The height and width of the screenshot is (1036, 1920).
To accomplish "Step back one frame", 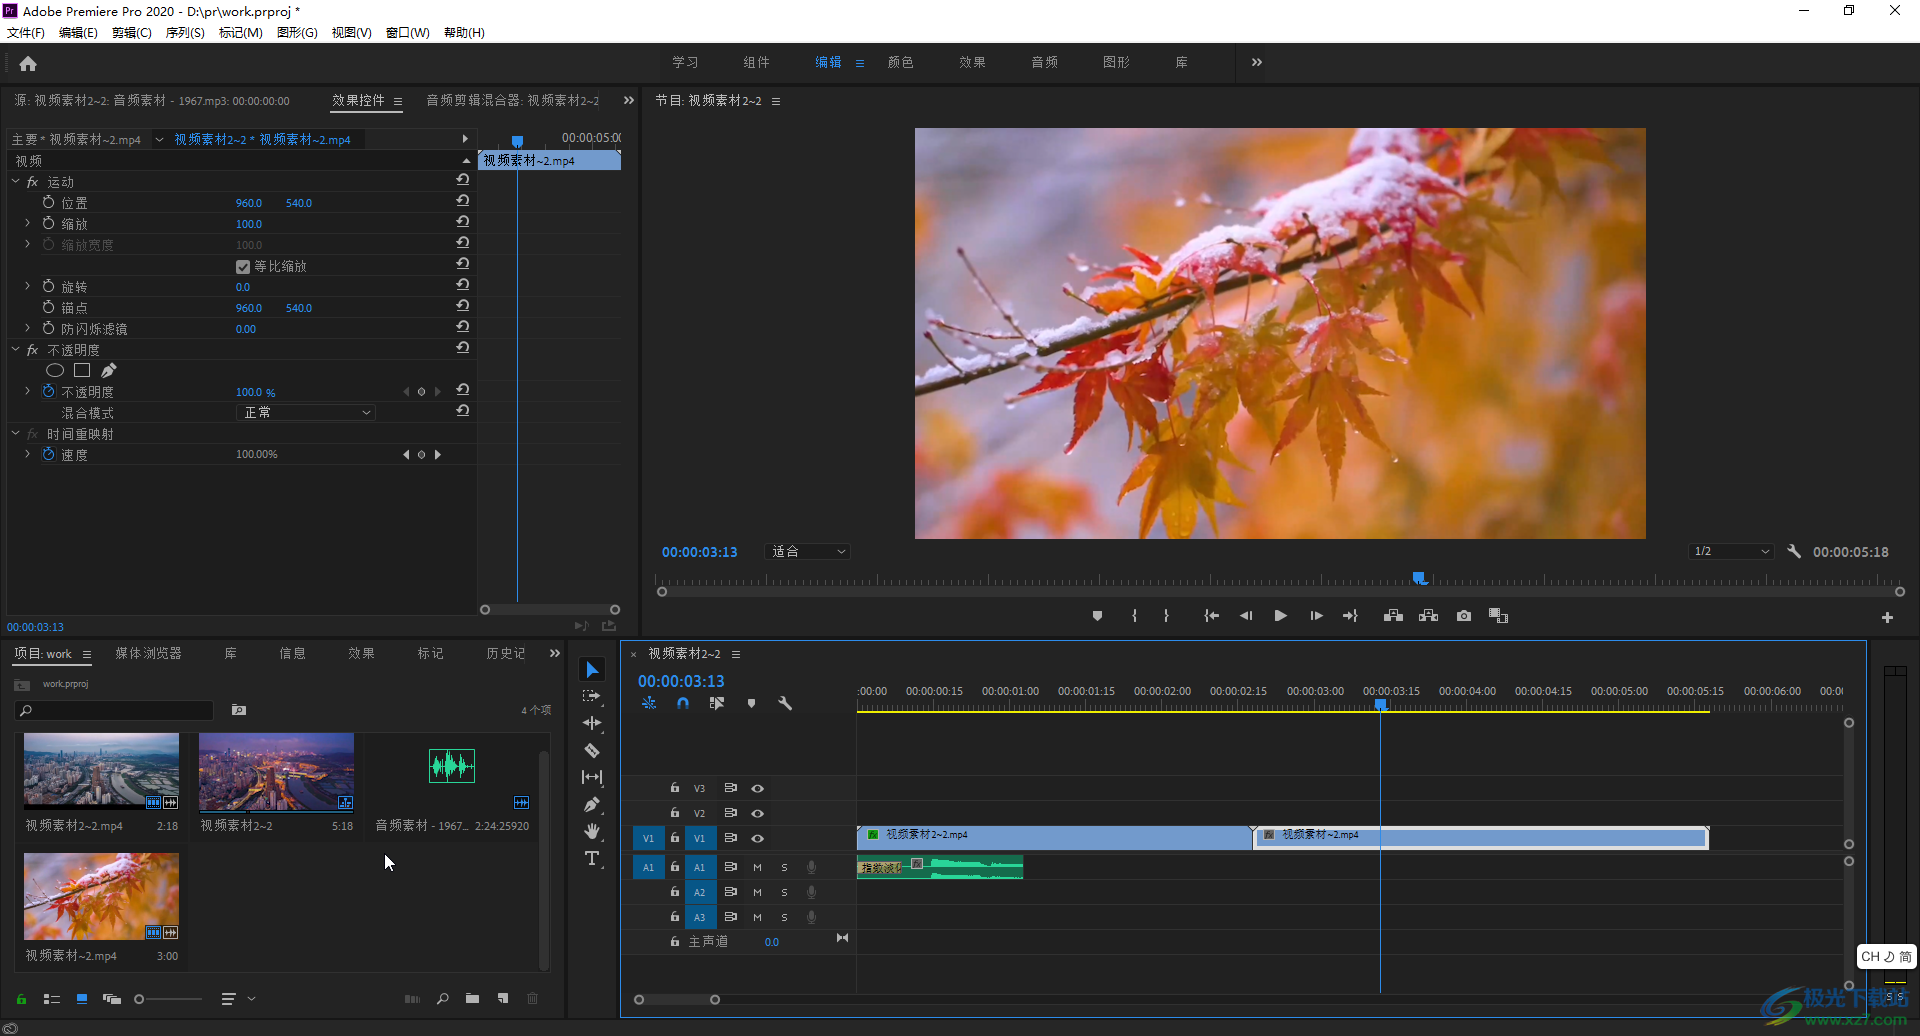I will 1246,616.
